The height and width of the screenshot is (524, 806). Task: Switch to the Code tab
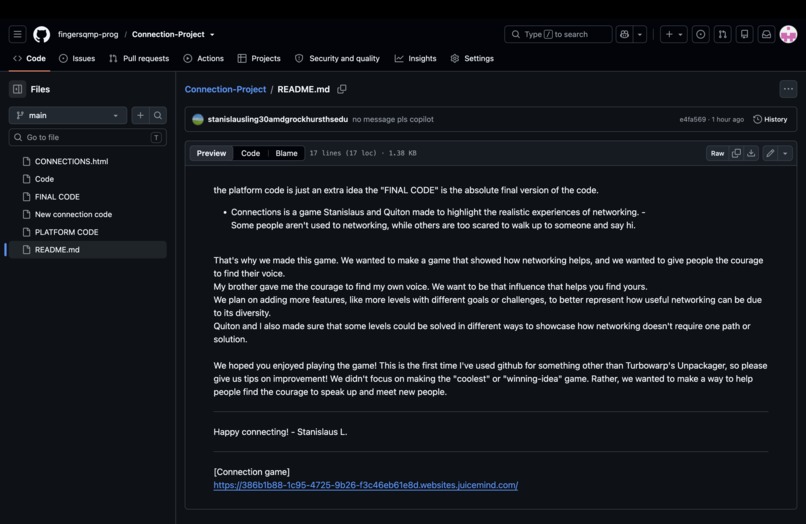[29, 59]
